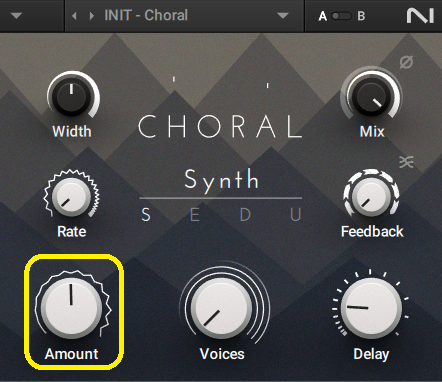This screenshot has height=382, width=442.
Task: Toggle the phase invert icon above Mix
Action: tap(406, 62)
